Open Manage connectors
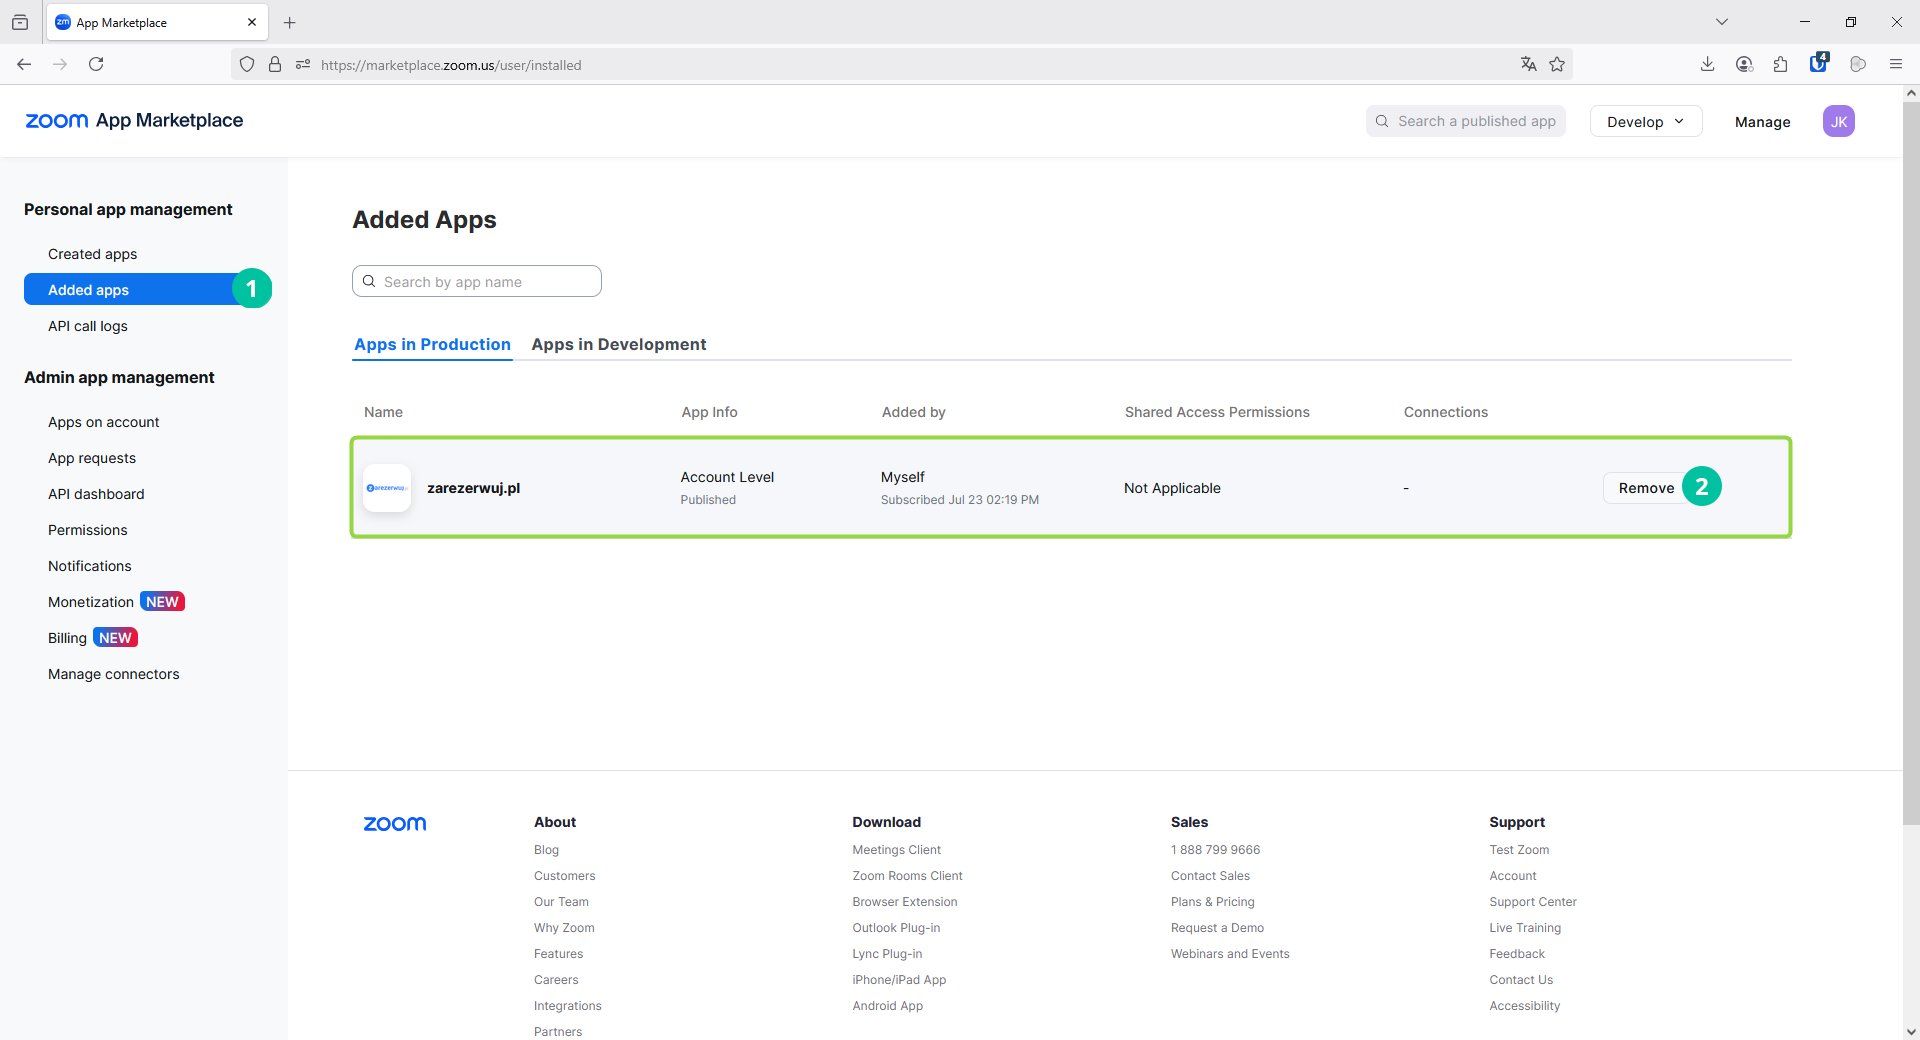 pos(114,674)
